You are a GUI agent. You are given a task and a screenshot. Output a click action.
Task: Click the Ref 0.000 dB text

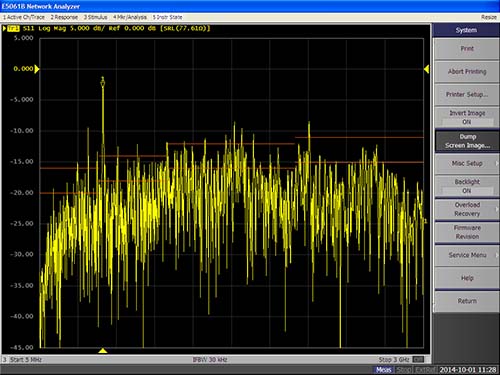(132, 28)
